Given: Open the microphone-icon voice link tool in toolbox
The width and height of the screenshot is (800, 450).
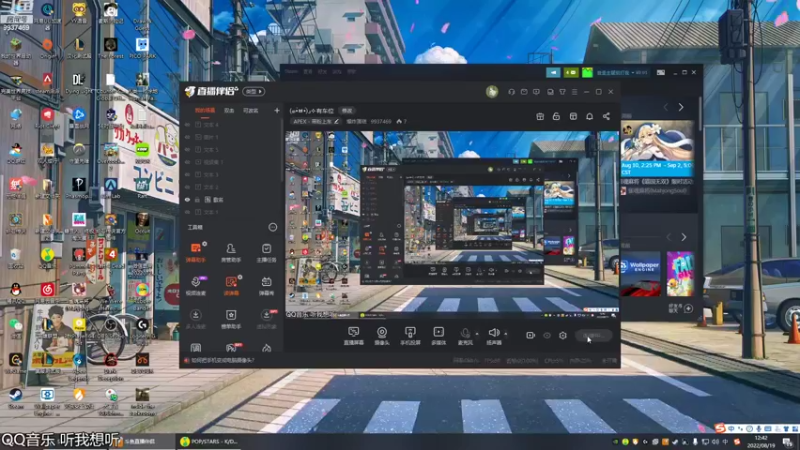Looking at the screenshot, I should click(195, 286).
